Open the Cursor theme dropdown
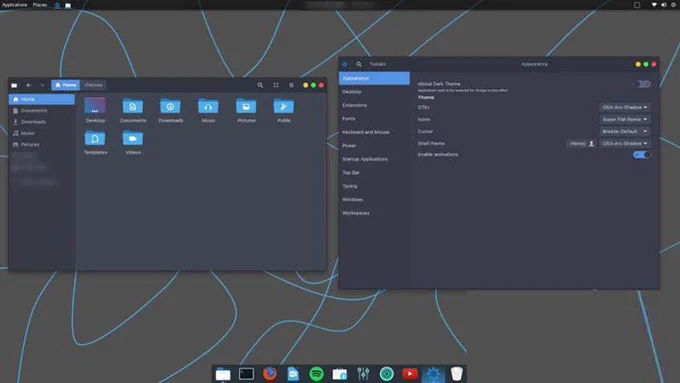680x383 pixels. [624, 131]
